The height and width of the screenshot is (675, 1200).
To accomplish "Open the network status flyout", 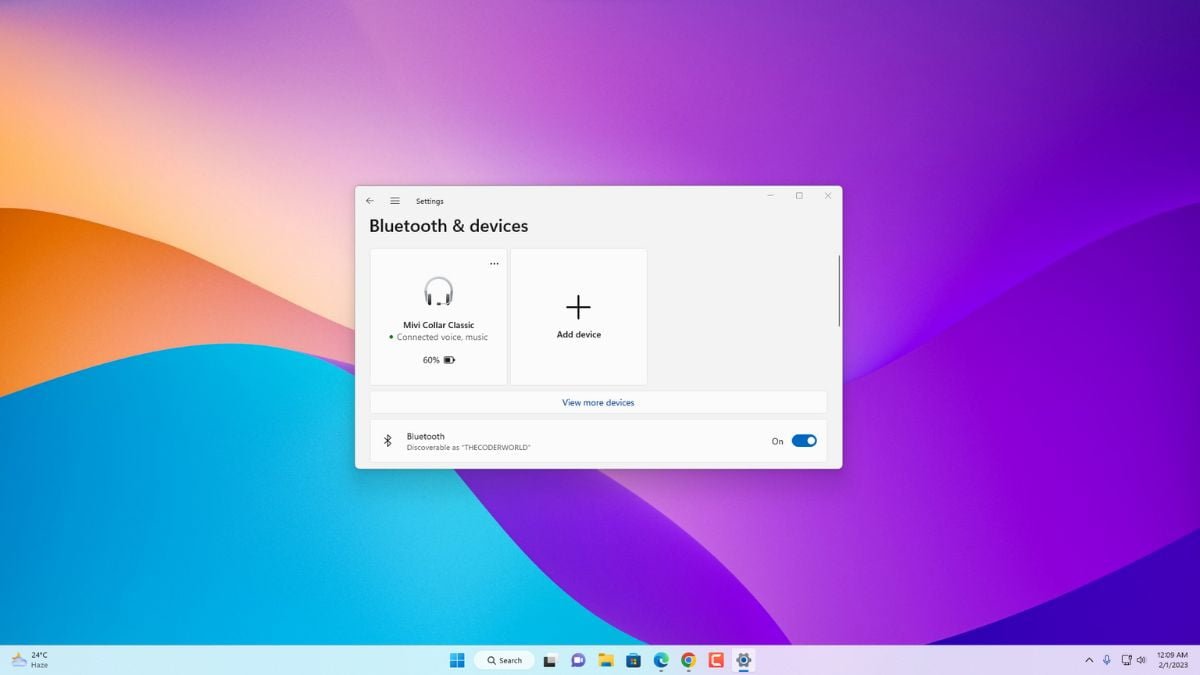I will [x=1126, y=660].
